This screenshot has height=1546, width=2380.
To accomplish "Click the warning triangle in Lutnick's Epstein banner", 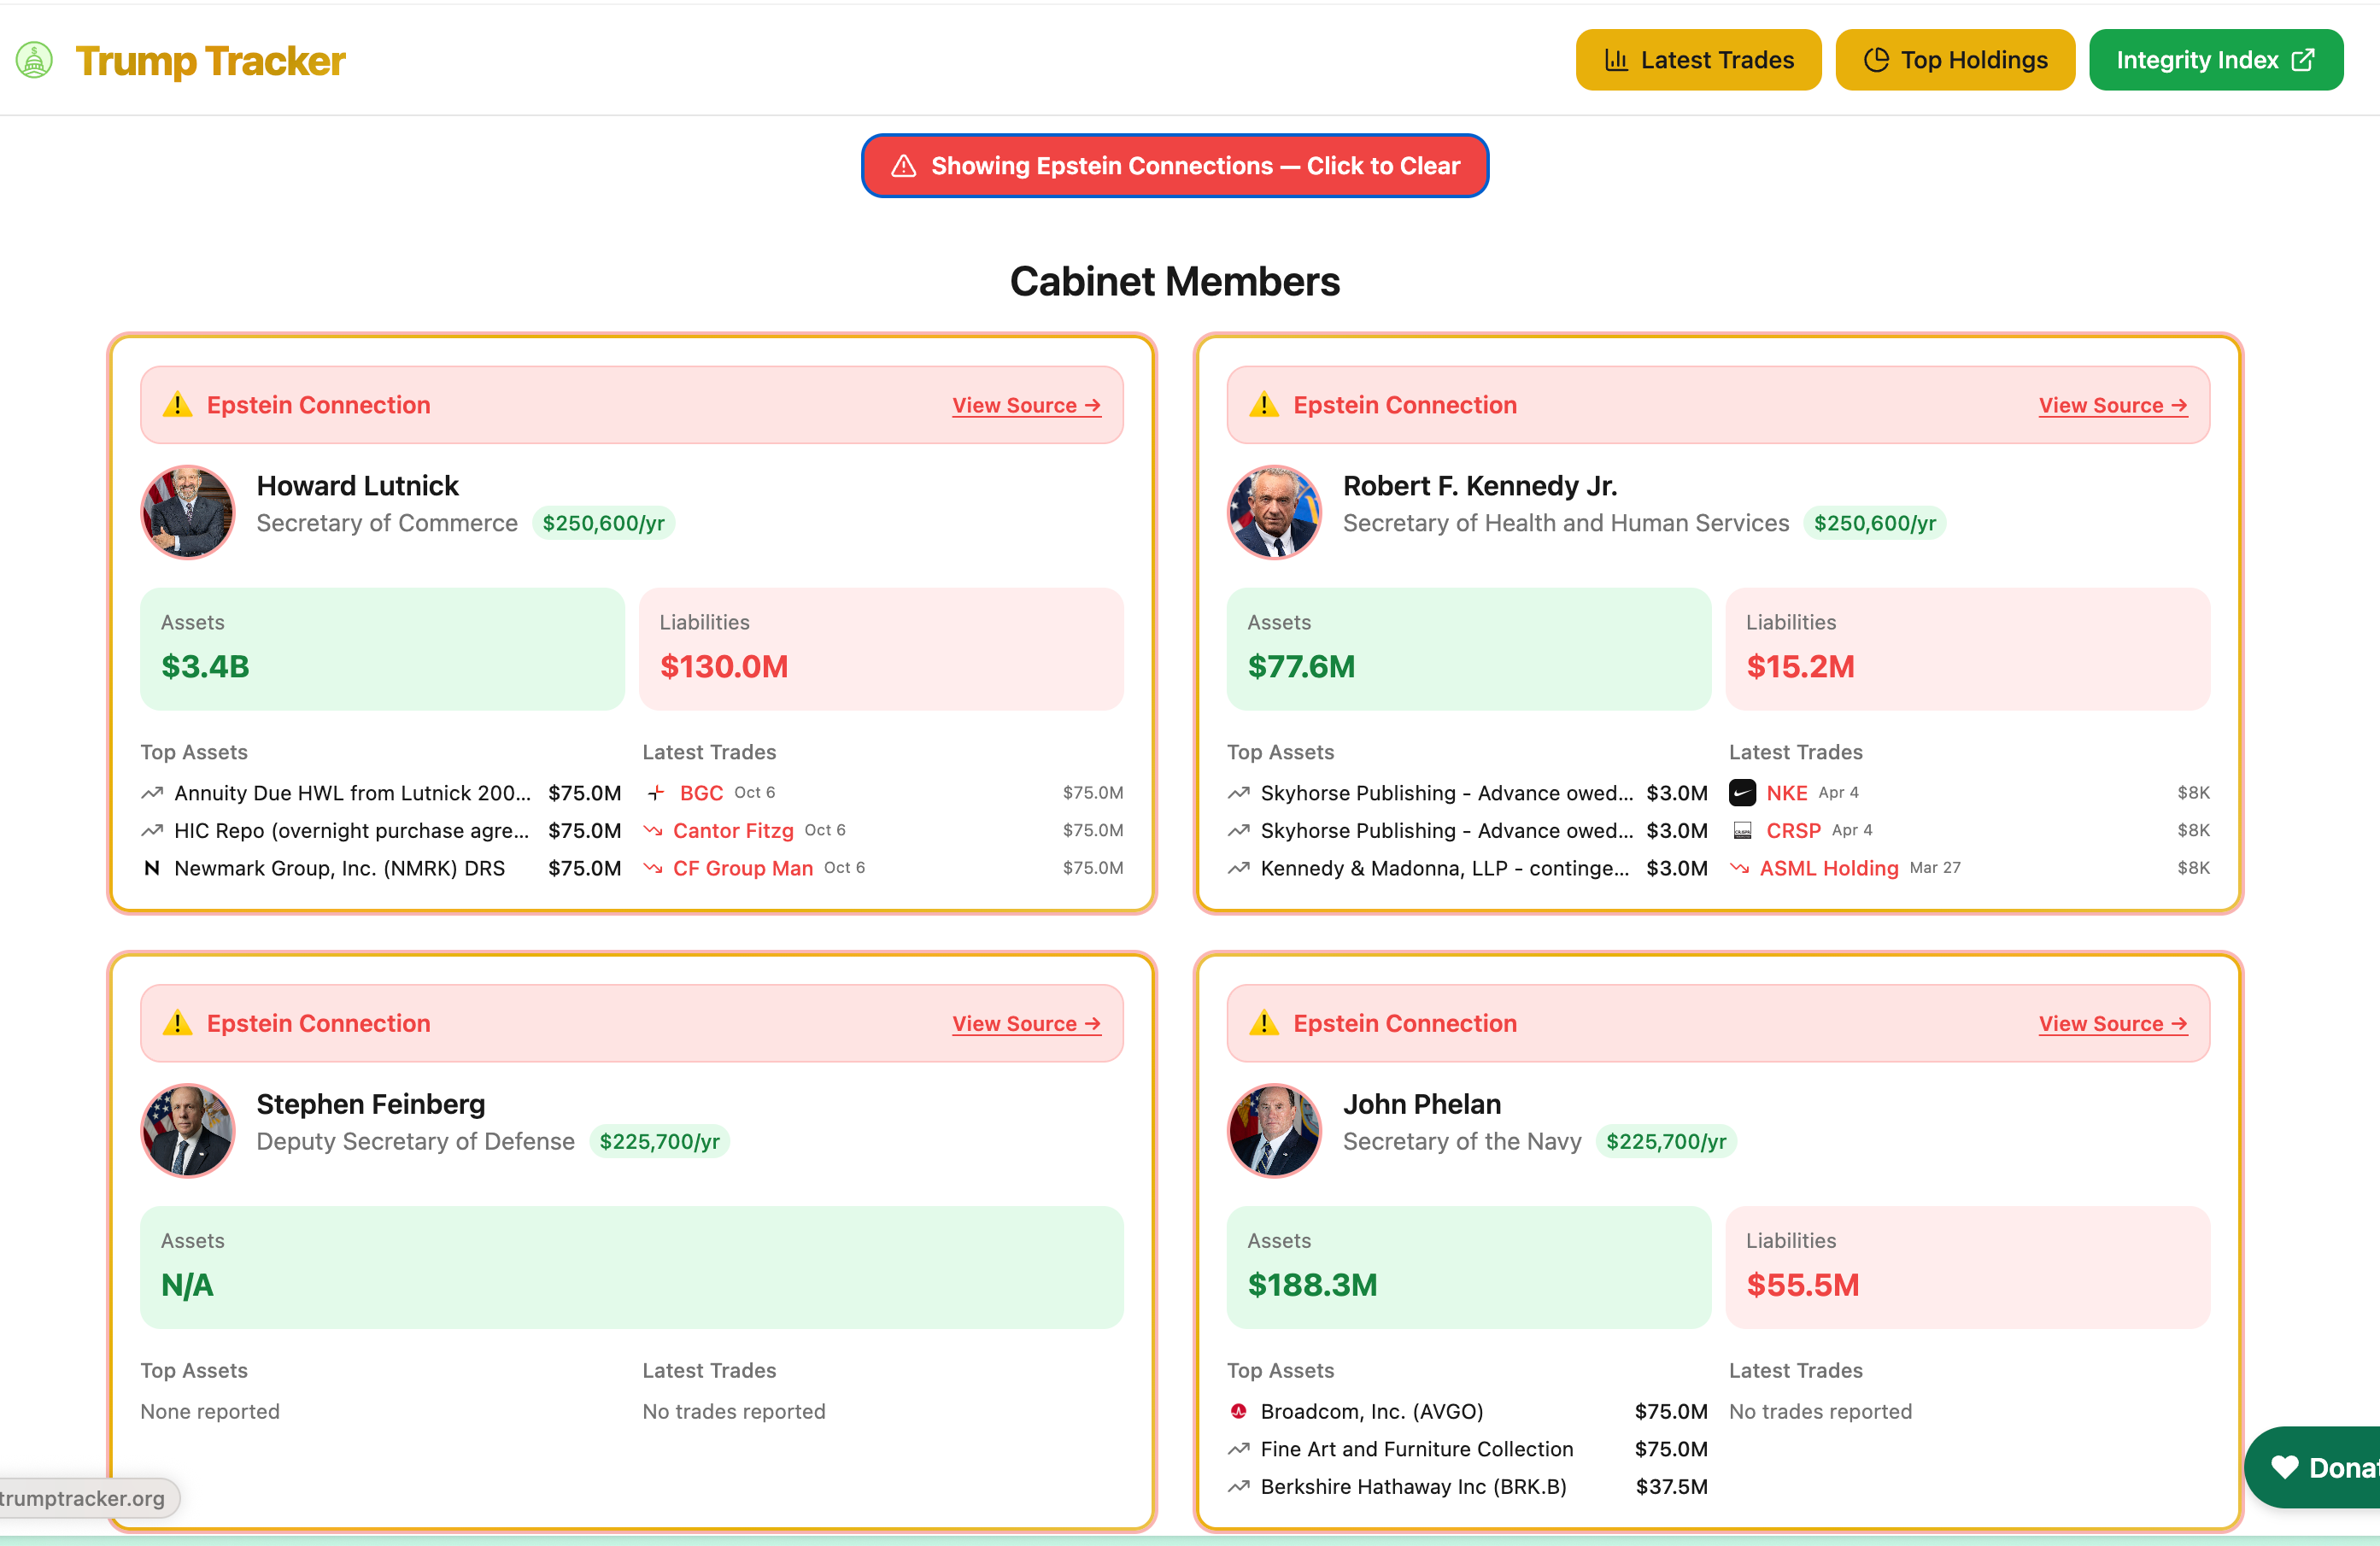I will click(x=178, y=405).
